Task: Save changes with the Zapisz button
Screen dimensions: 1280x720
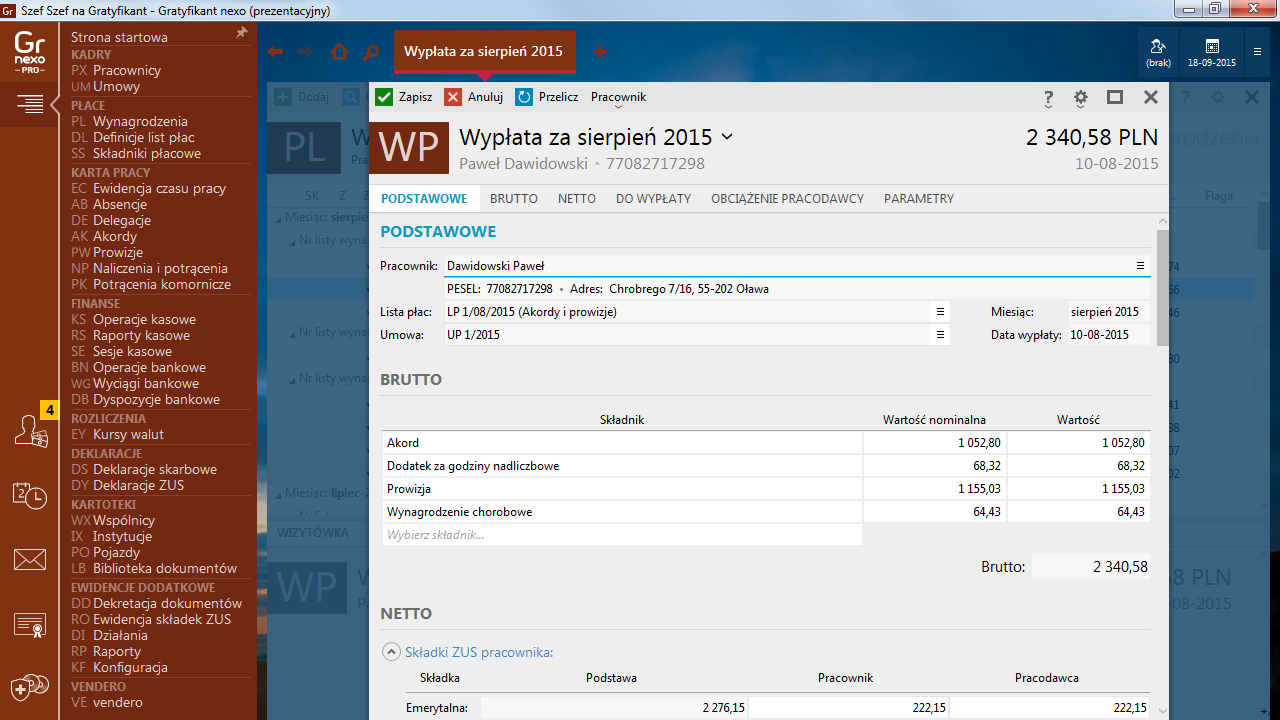Action: point(404,97)
